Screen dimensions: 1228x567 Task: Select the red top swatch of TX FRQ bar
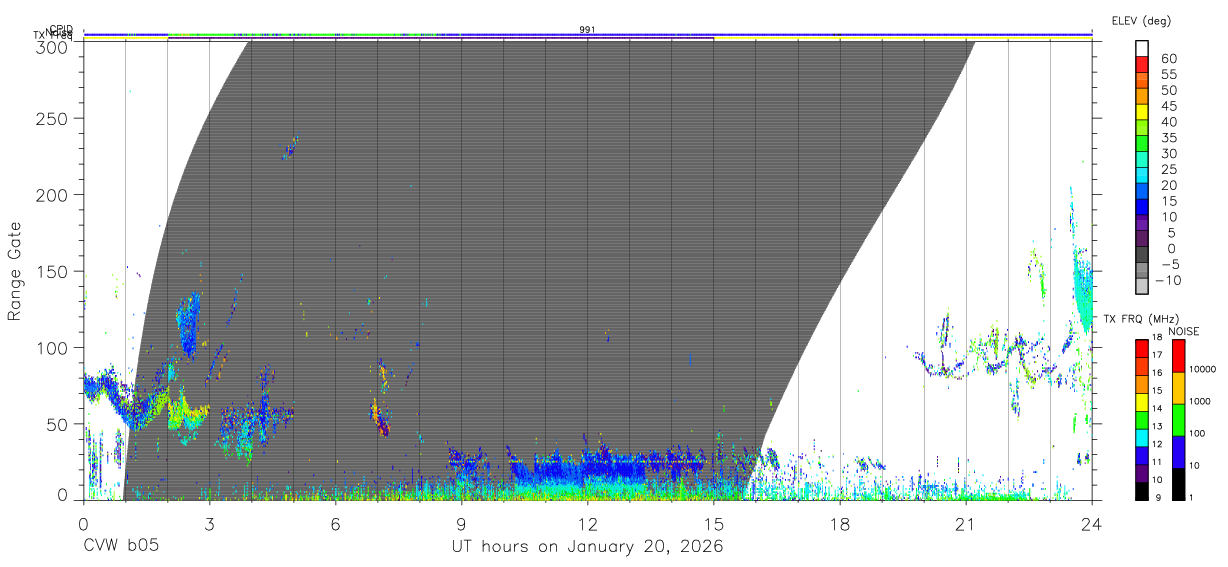click(1141, 349)
